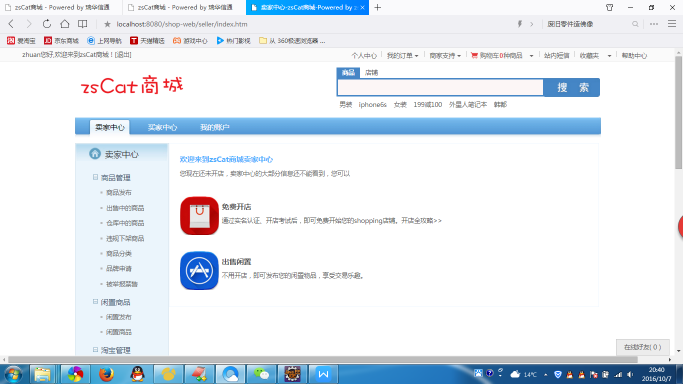The image size is (683, 384).
Task: Open the 爱淘宝 bookmark
Action: [x=21, y=40]
